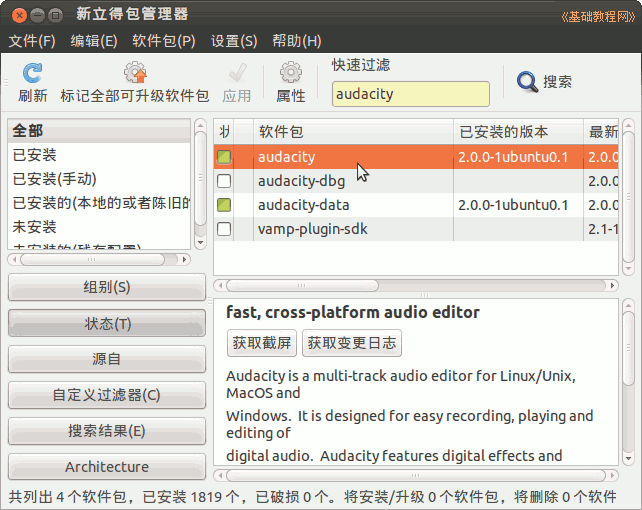The height and width of the screenshot is (510, 642).
Task: Click the 获取变更日志 button
Action: pyautogui.click(x=352, y=343)
